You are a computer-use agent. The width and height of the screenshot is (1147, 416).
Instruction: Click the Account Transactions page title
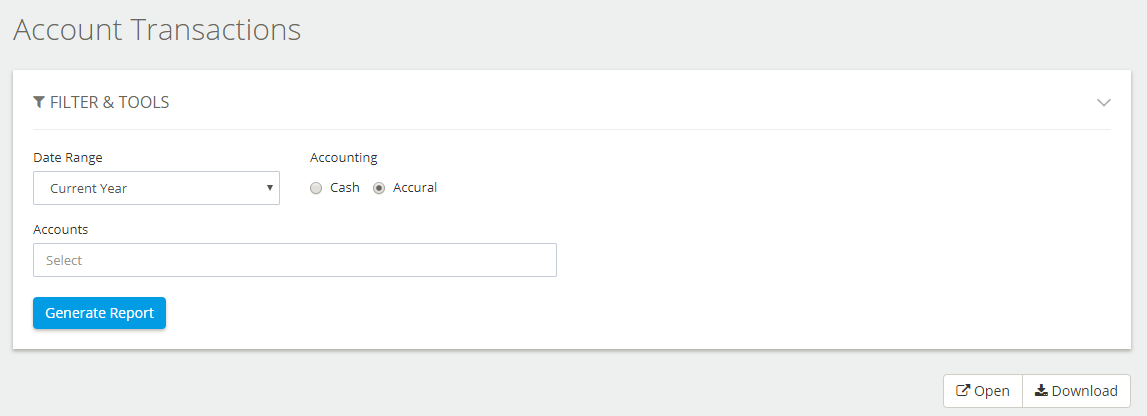pyautogui.click(x=157, y=30)
